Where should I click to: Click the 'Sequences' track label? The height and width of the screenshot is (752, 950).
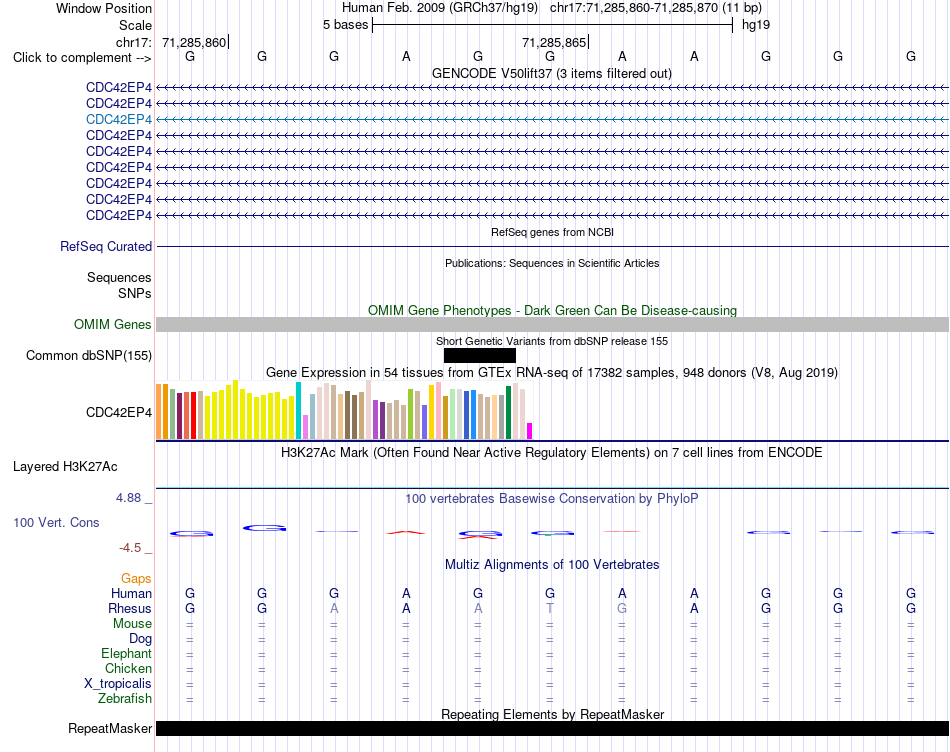(119, 278)
